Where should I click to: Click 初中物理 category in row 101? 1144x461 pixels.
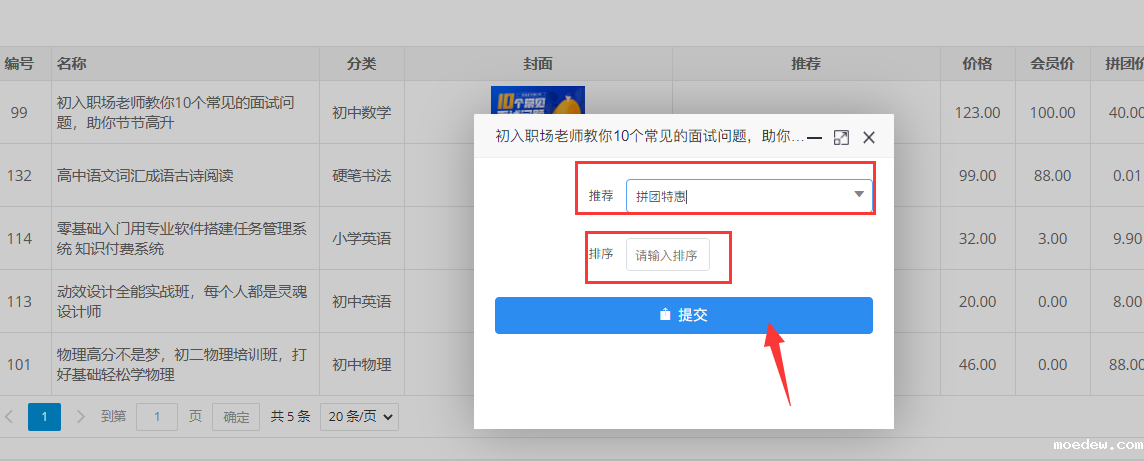[361, 365]
